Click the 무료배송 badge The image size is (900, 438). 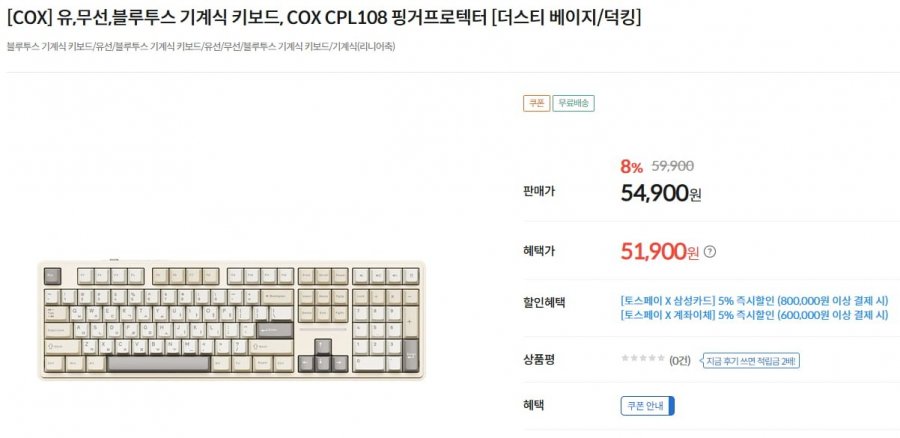574,103
